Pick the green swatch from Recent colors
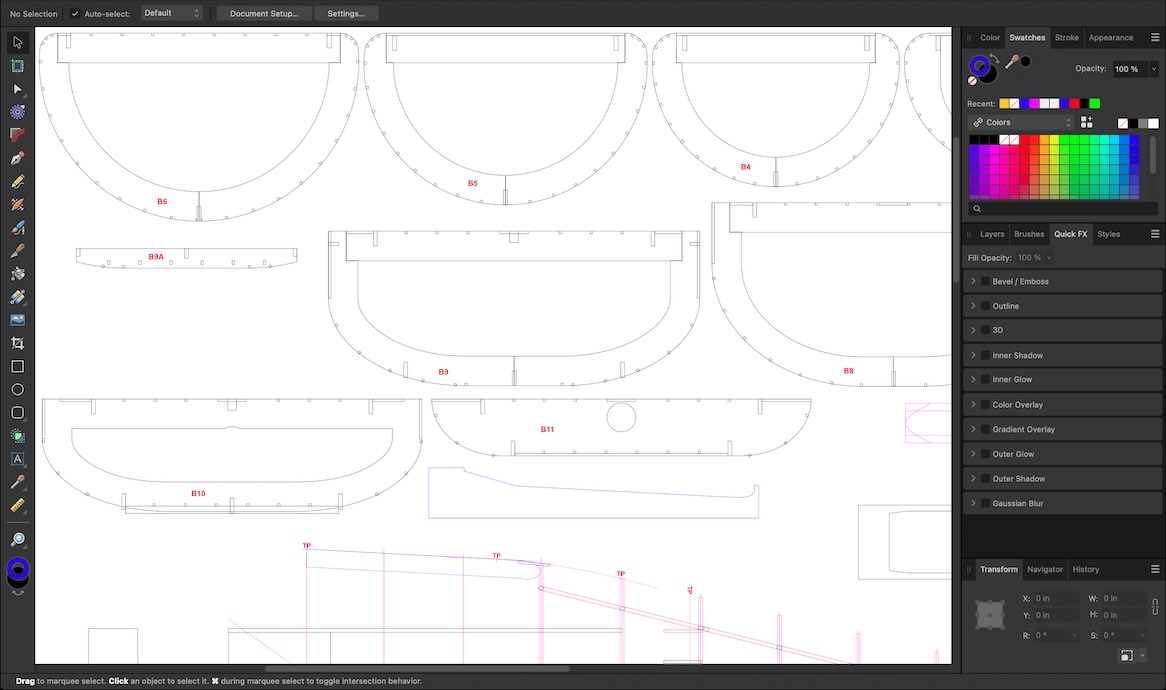Image resolution: width=1166 pixels, height=690 pixels. [1094, 103]
